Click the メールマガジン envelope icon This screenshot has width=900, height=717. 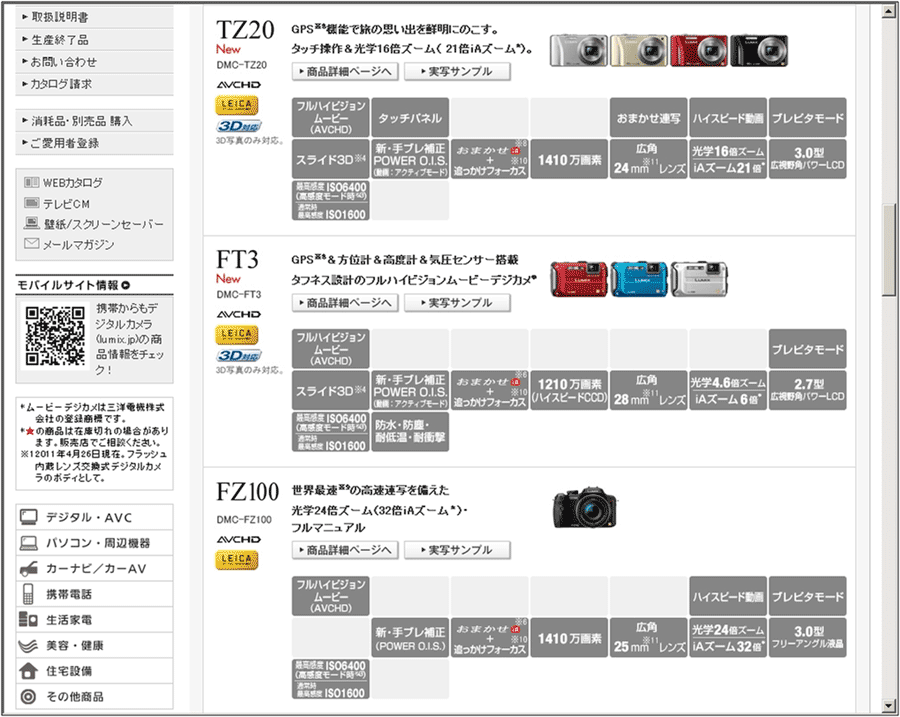point(32,244)
